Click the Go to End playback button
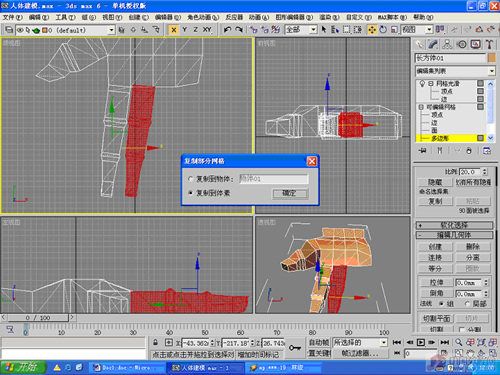The image size is (500, 375). 445,342
